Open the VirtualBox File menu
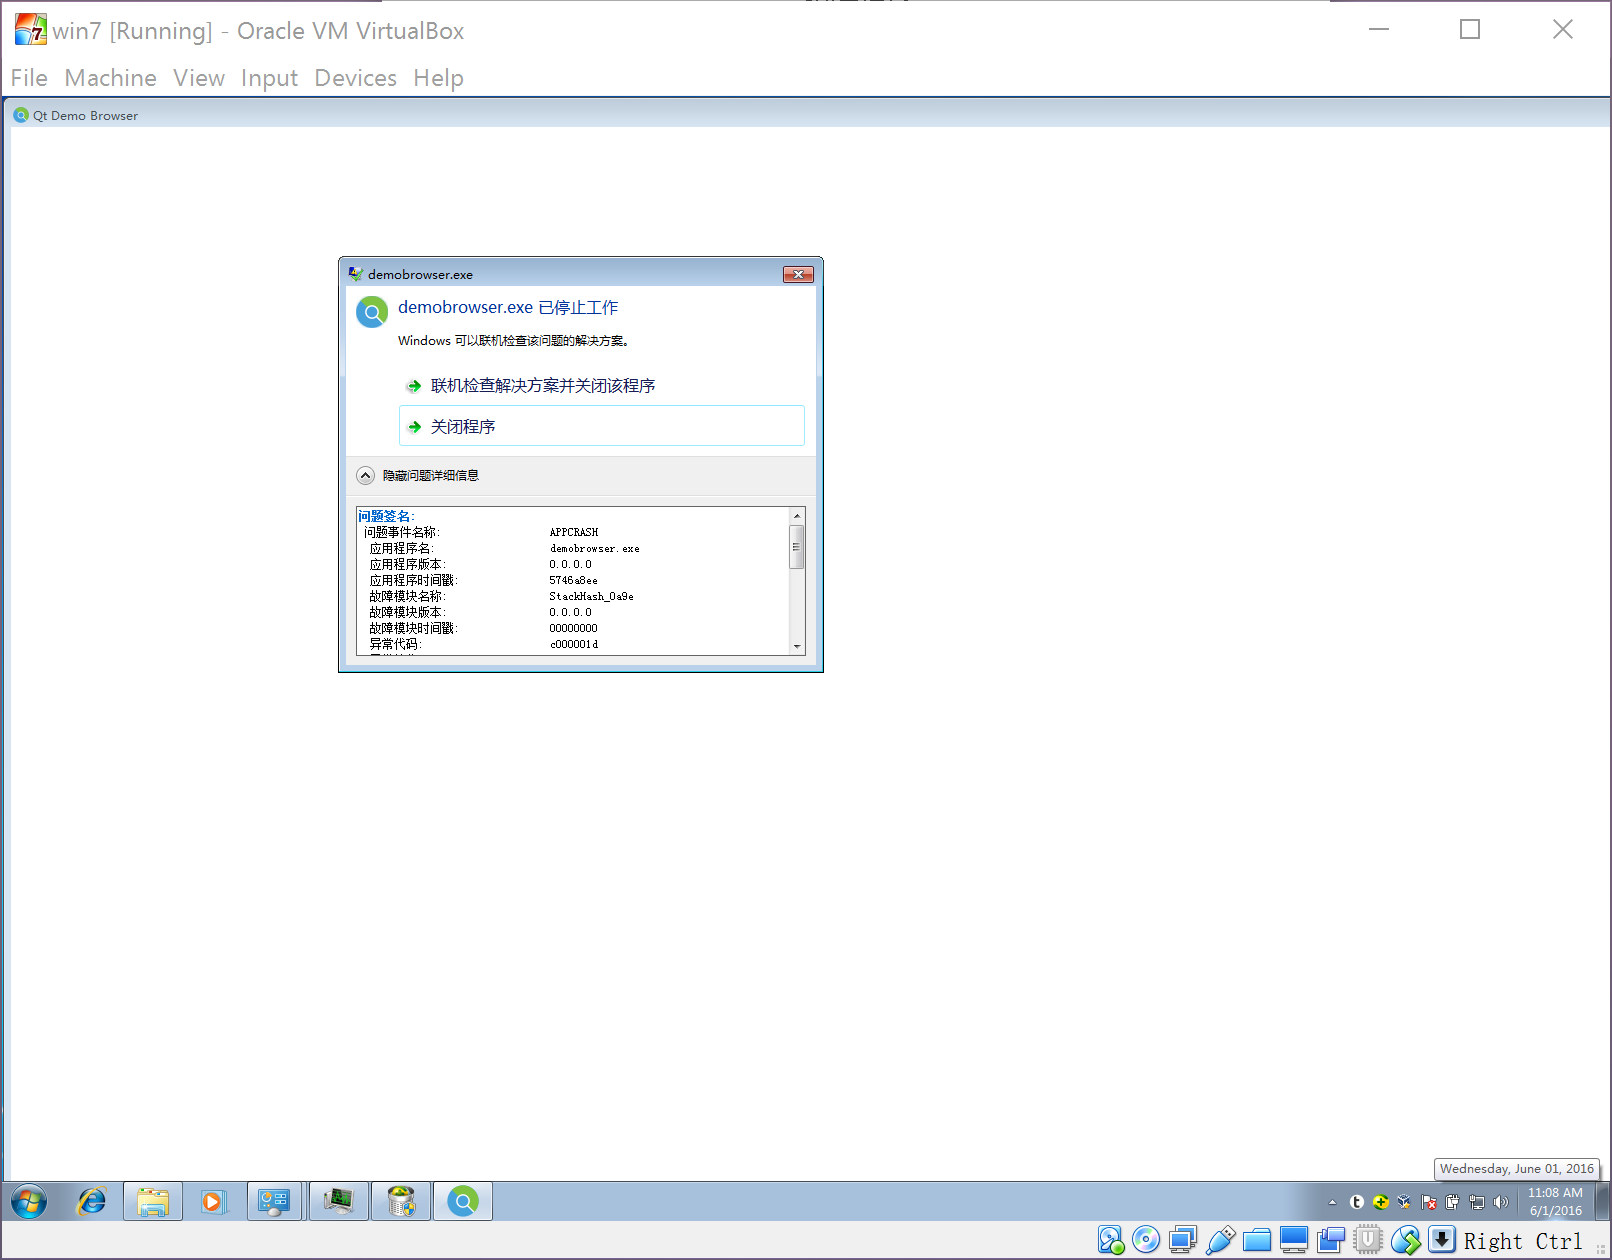1612x1260 pixels. click(29, 78)
